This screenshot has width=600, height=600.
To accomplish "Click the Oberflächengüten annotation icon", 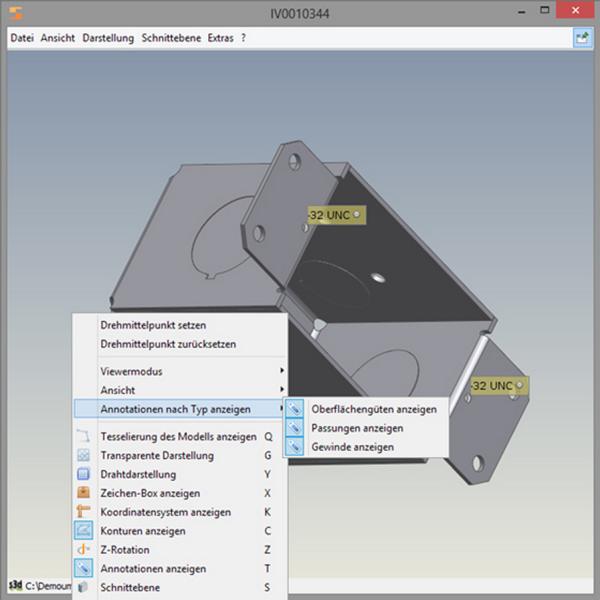I will point(294,409).
